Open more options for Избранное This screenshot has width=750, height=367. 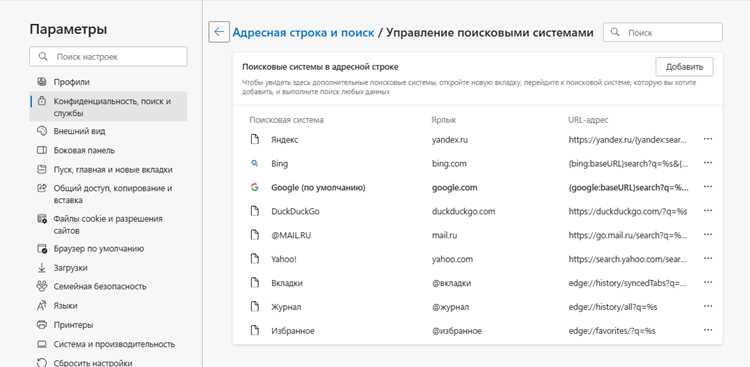coord(708,330)
